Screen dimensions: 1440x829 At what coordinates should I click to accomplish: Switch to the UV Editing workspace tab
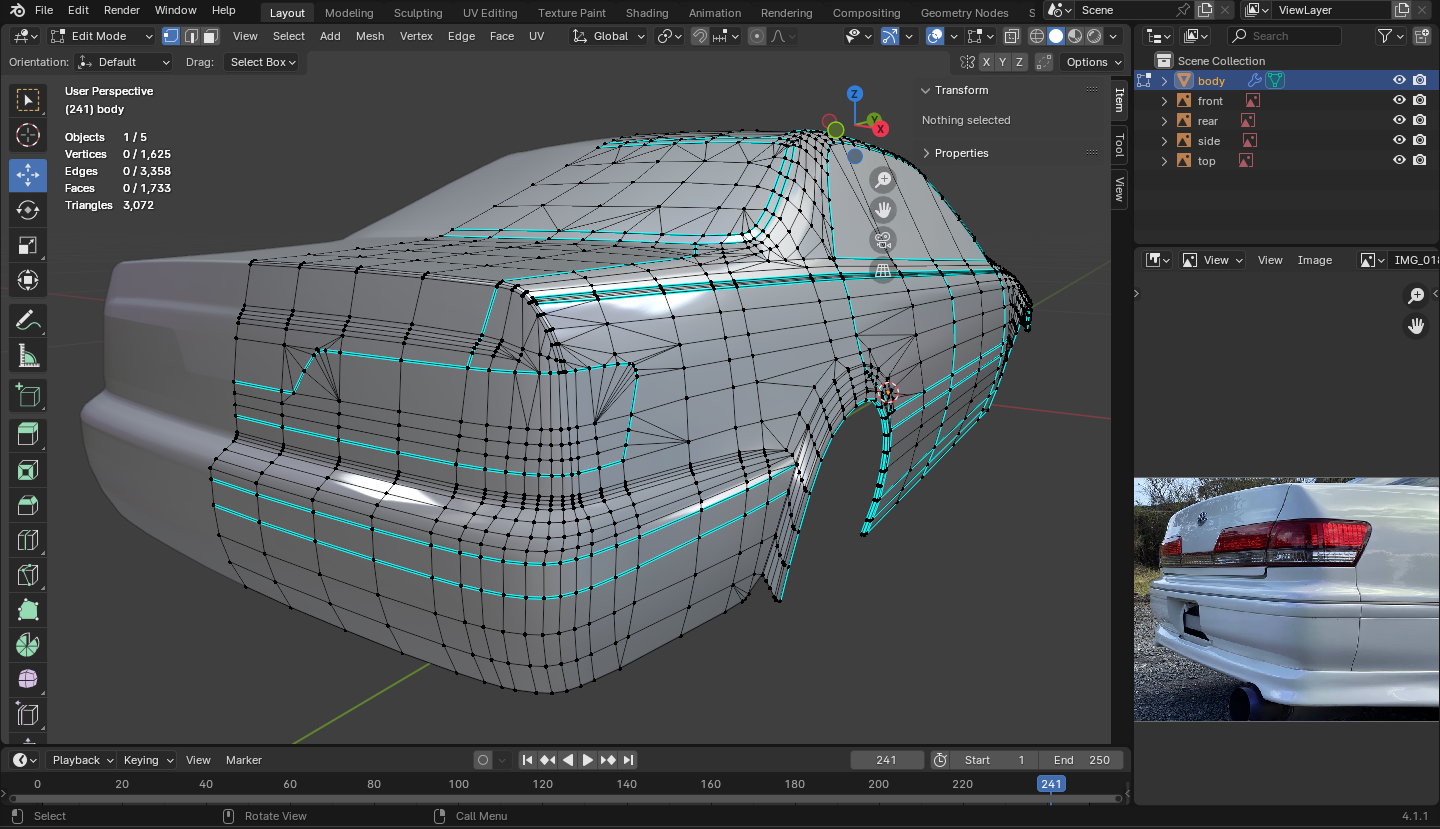tap(489, 13)
